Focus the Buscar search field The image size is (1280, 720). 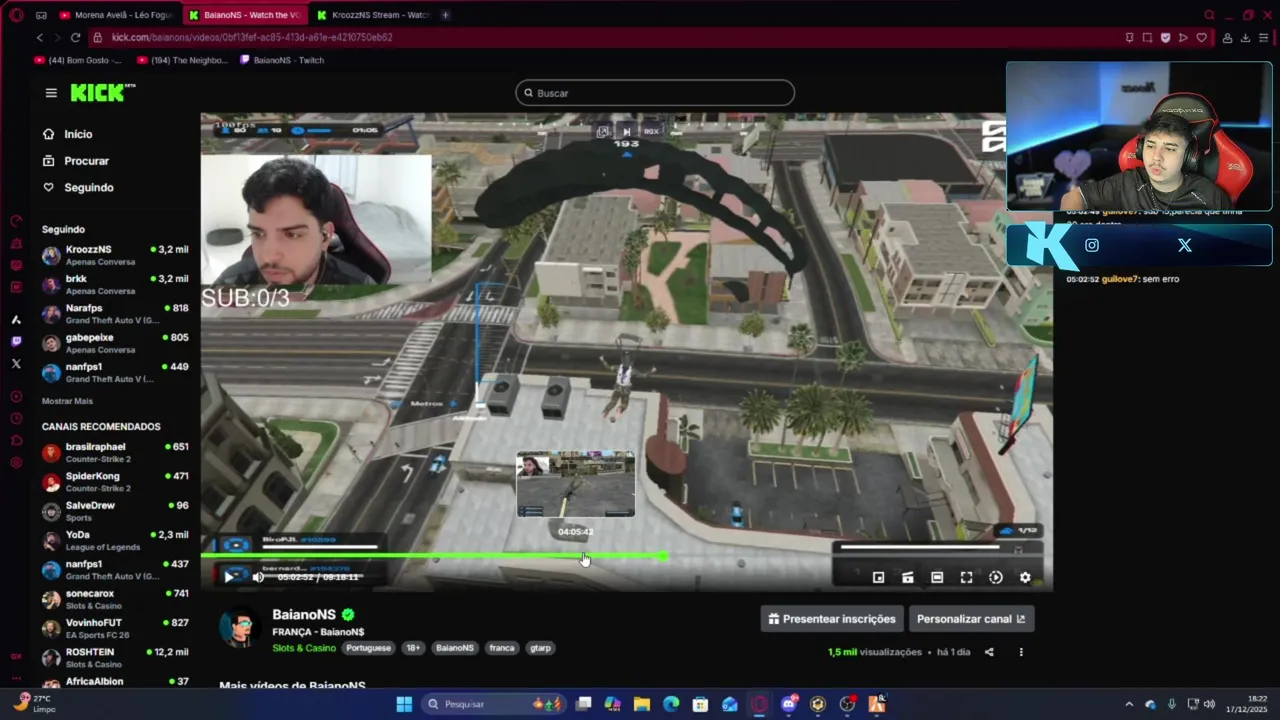click(x=655, y=93)
